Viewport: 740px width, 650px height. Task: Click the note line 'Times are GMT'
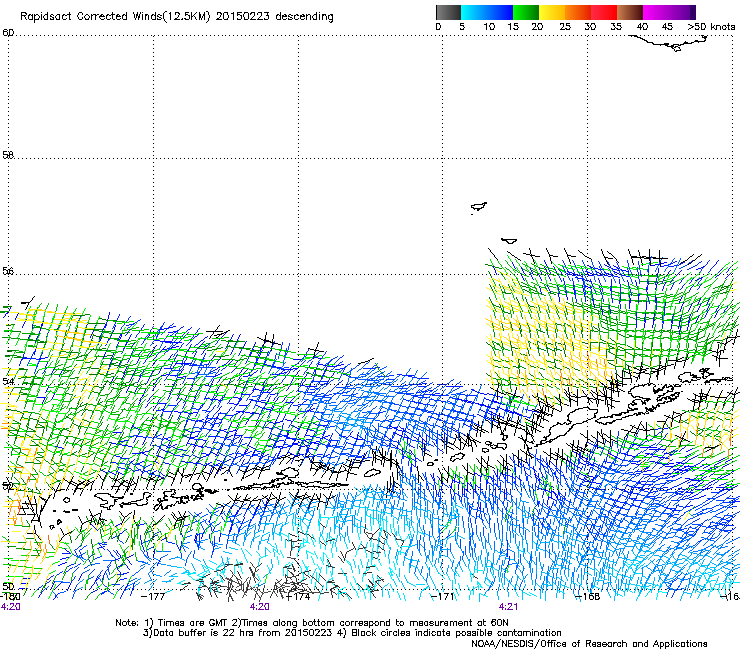[x=193, y=623]
